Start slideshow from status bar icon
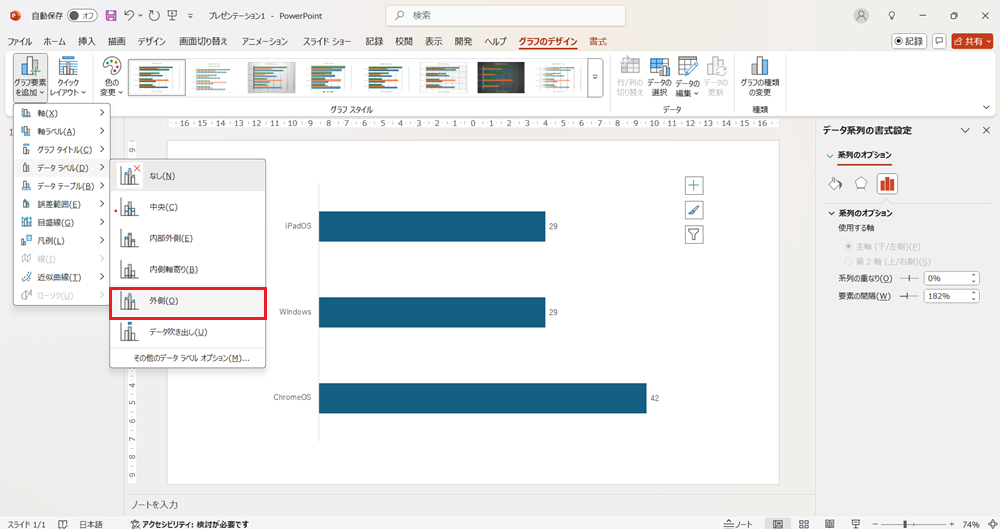Image resolution: width=1000 pixels, height=529 pixels. point(855,524)
